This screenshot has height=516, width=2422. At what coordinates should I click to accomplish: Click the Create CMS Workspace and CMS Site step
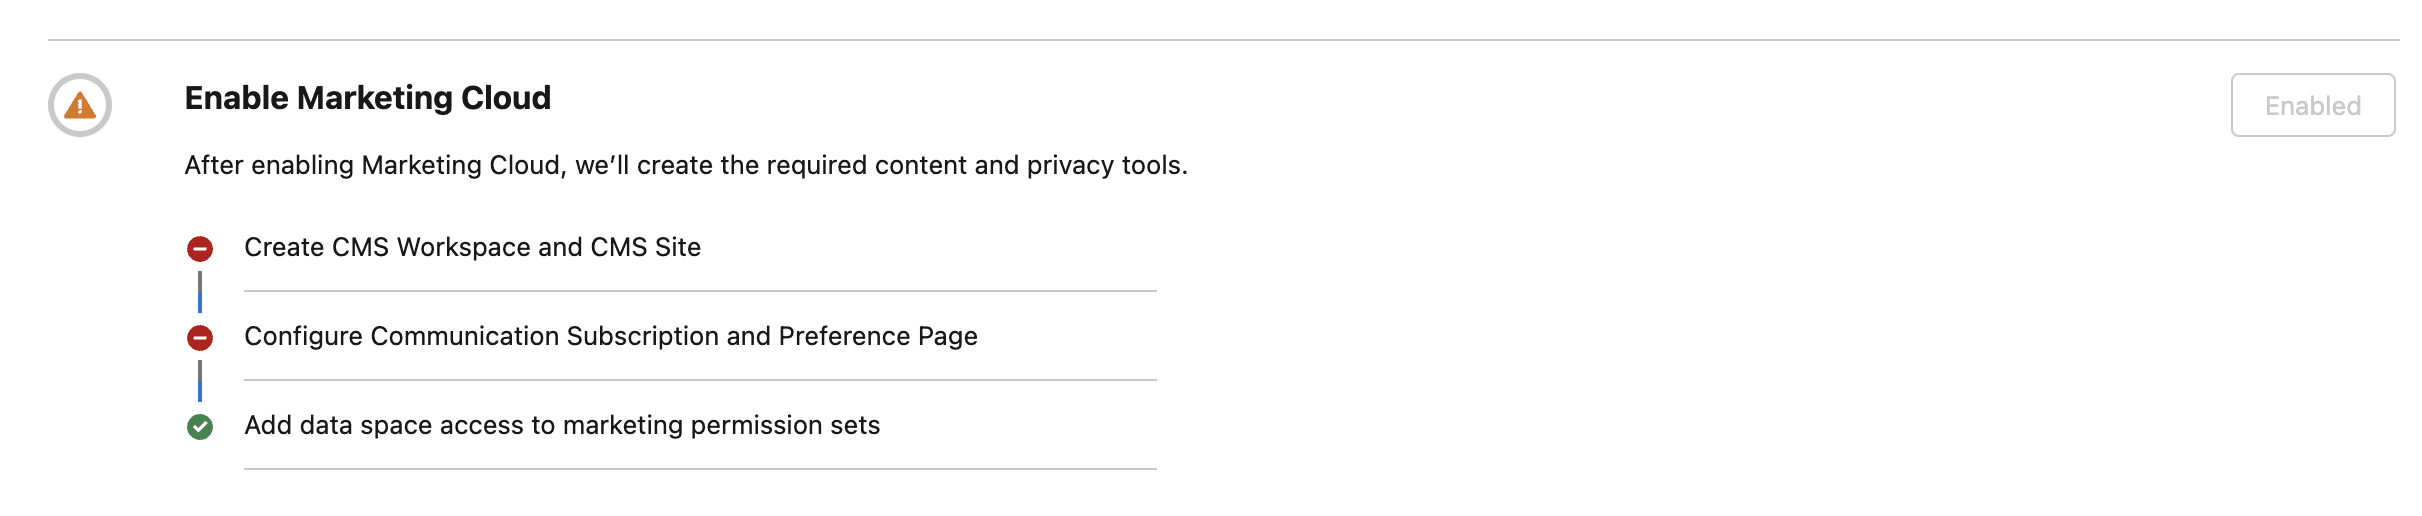click(x=472, y=247)
